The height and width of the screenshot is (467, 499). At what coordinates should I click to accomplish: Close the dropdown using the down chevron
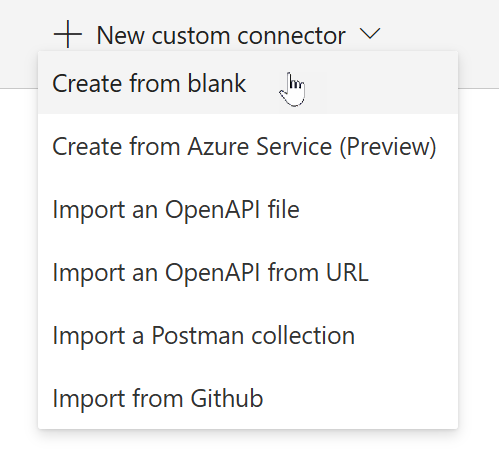point(370,34)
